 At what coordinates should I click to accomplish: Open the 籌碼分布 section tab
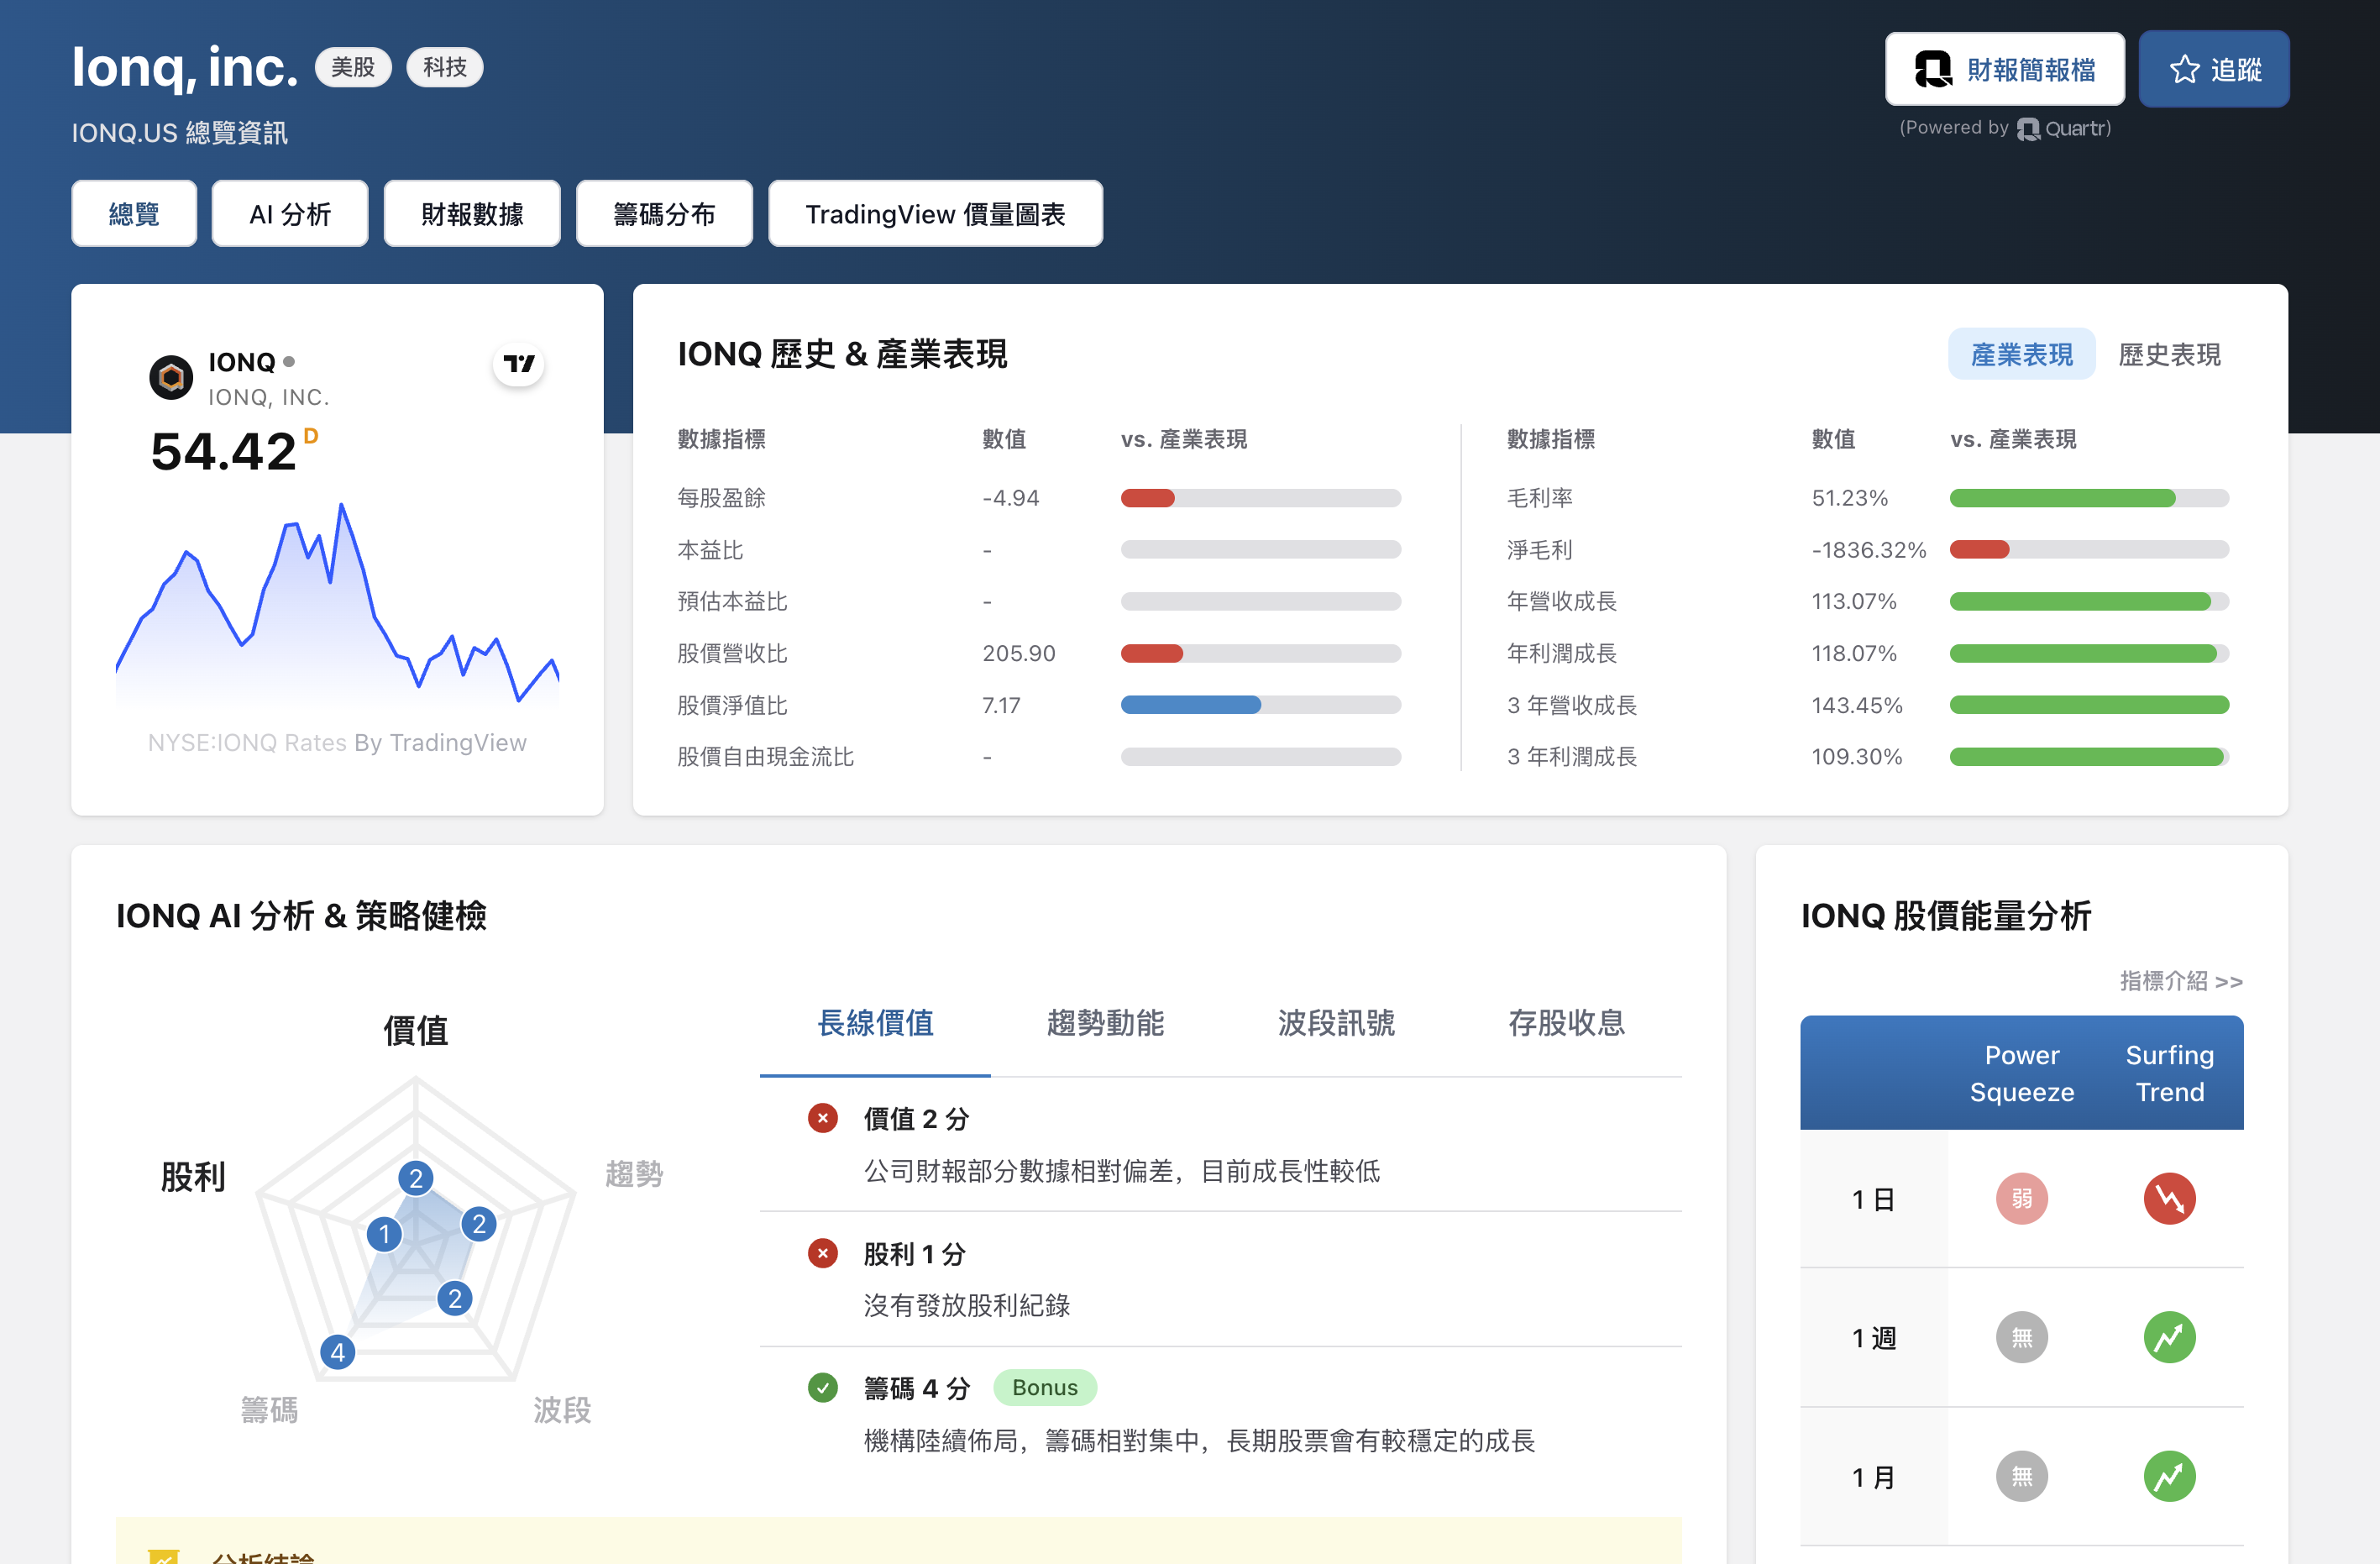[x=664, y=213]
